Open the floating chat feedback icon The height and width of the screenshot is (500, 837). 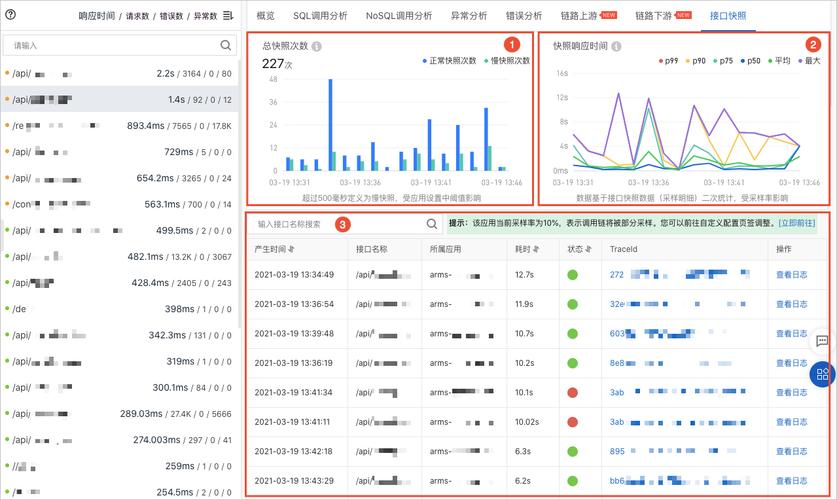pyautogui.click(x=822, y=340)
